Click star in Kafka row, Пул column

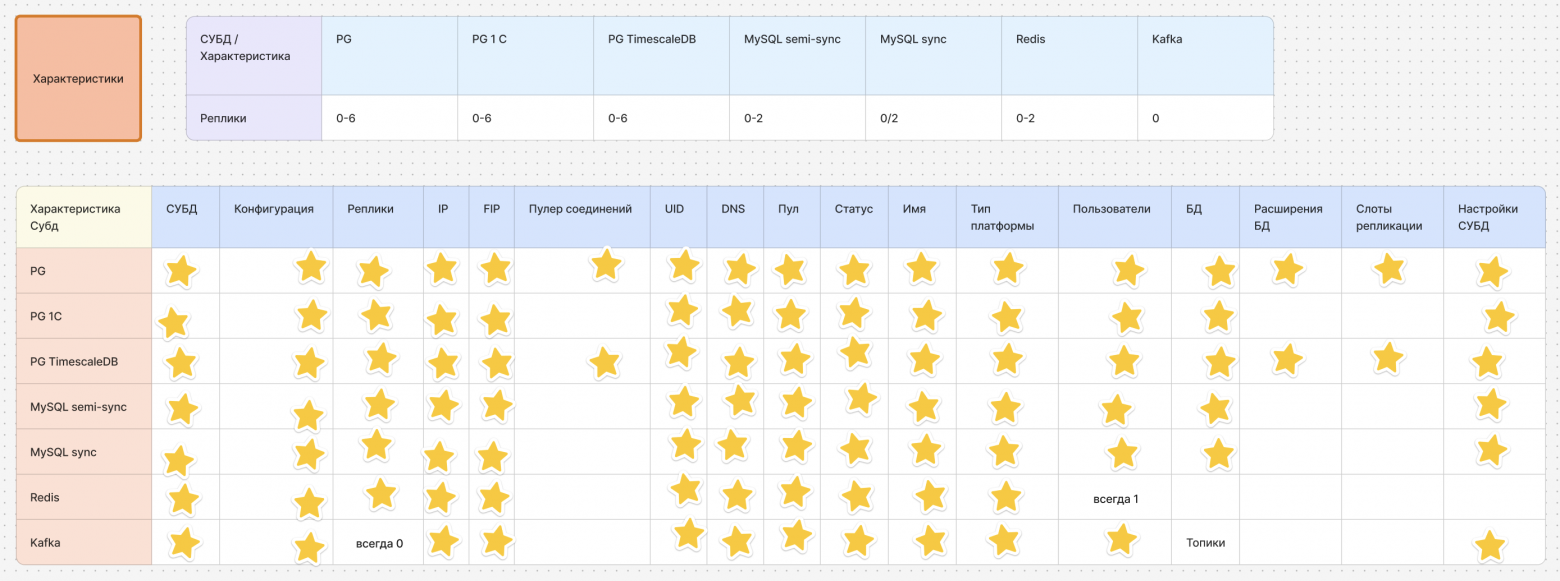pos(797,535)
